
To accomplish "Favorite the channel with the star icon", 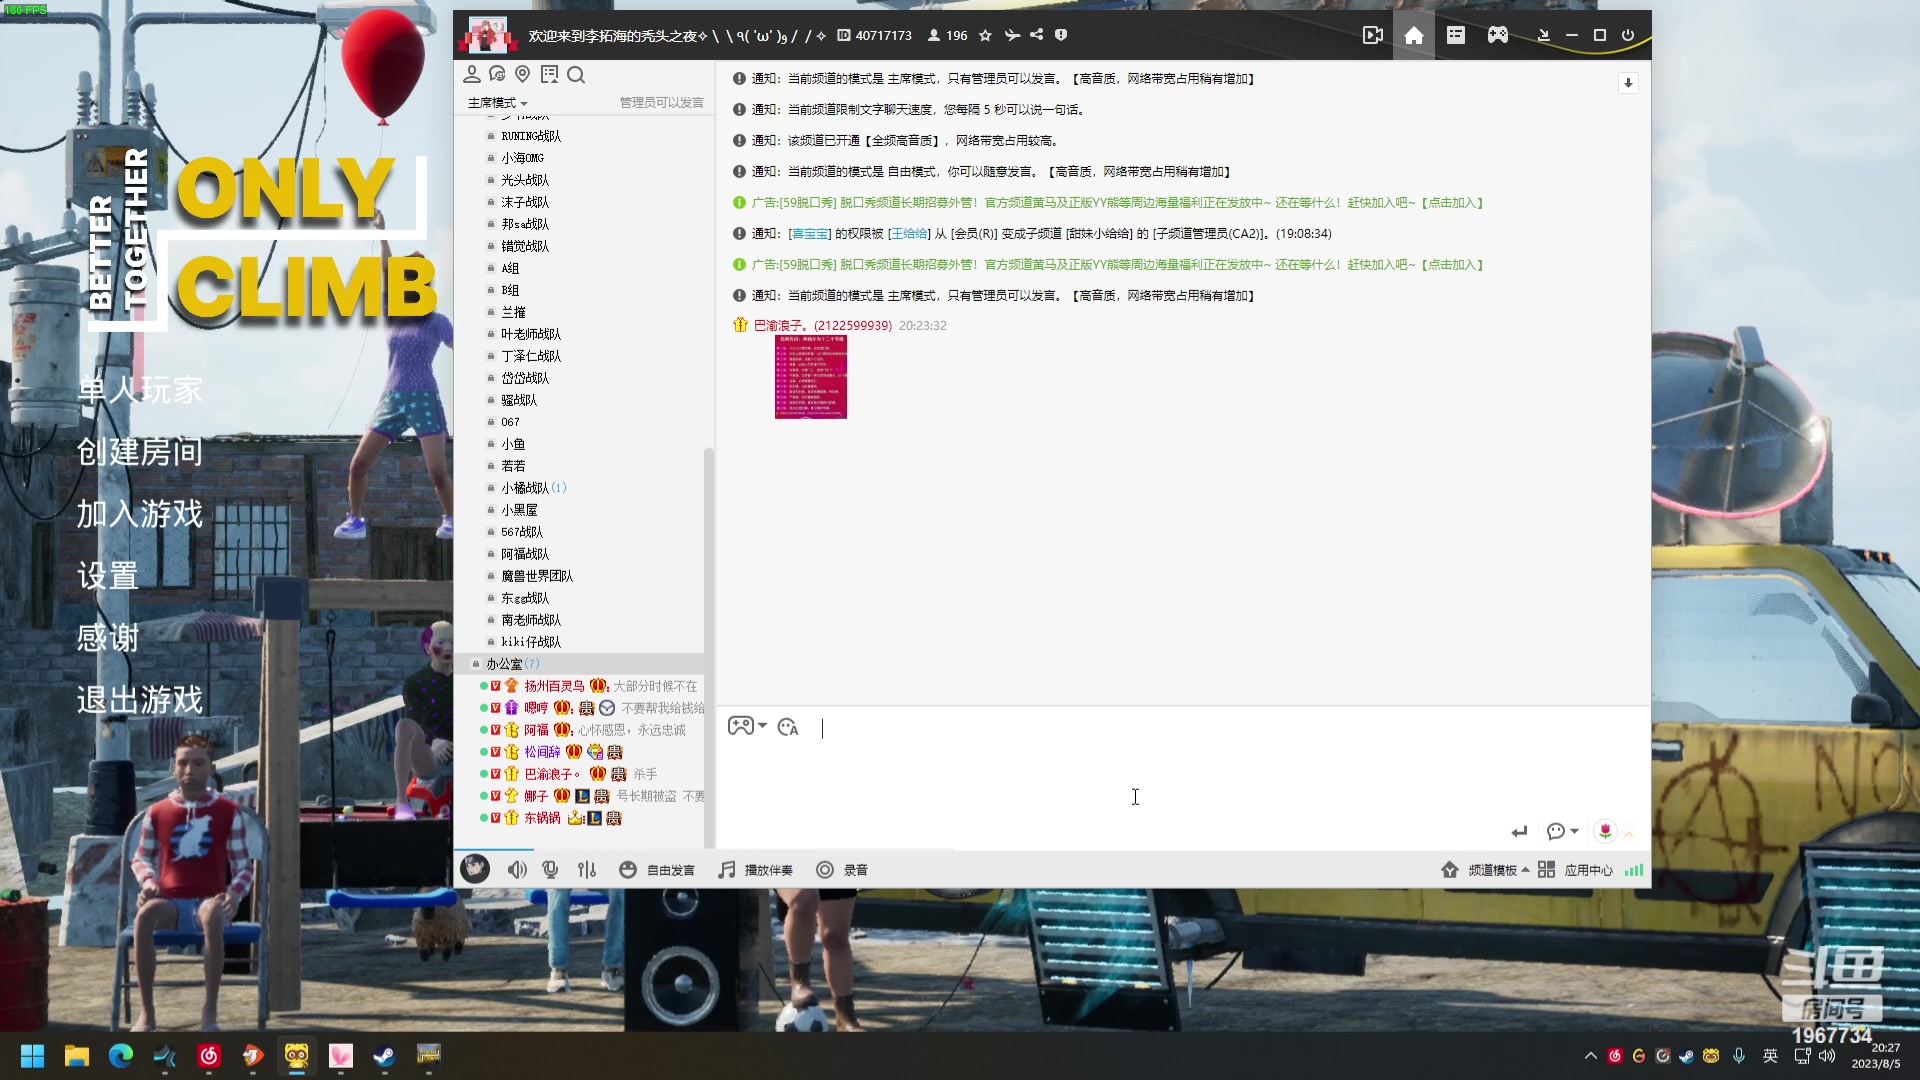I will (985, 35).
